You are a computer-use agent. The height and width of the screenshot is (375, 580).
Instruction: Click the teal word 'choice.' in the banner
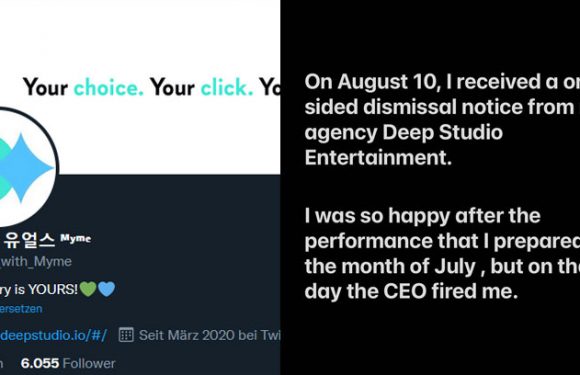(x=108, y=87)
